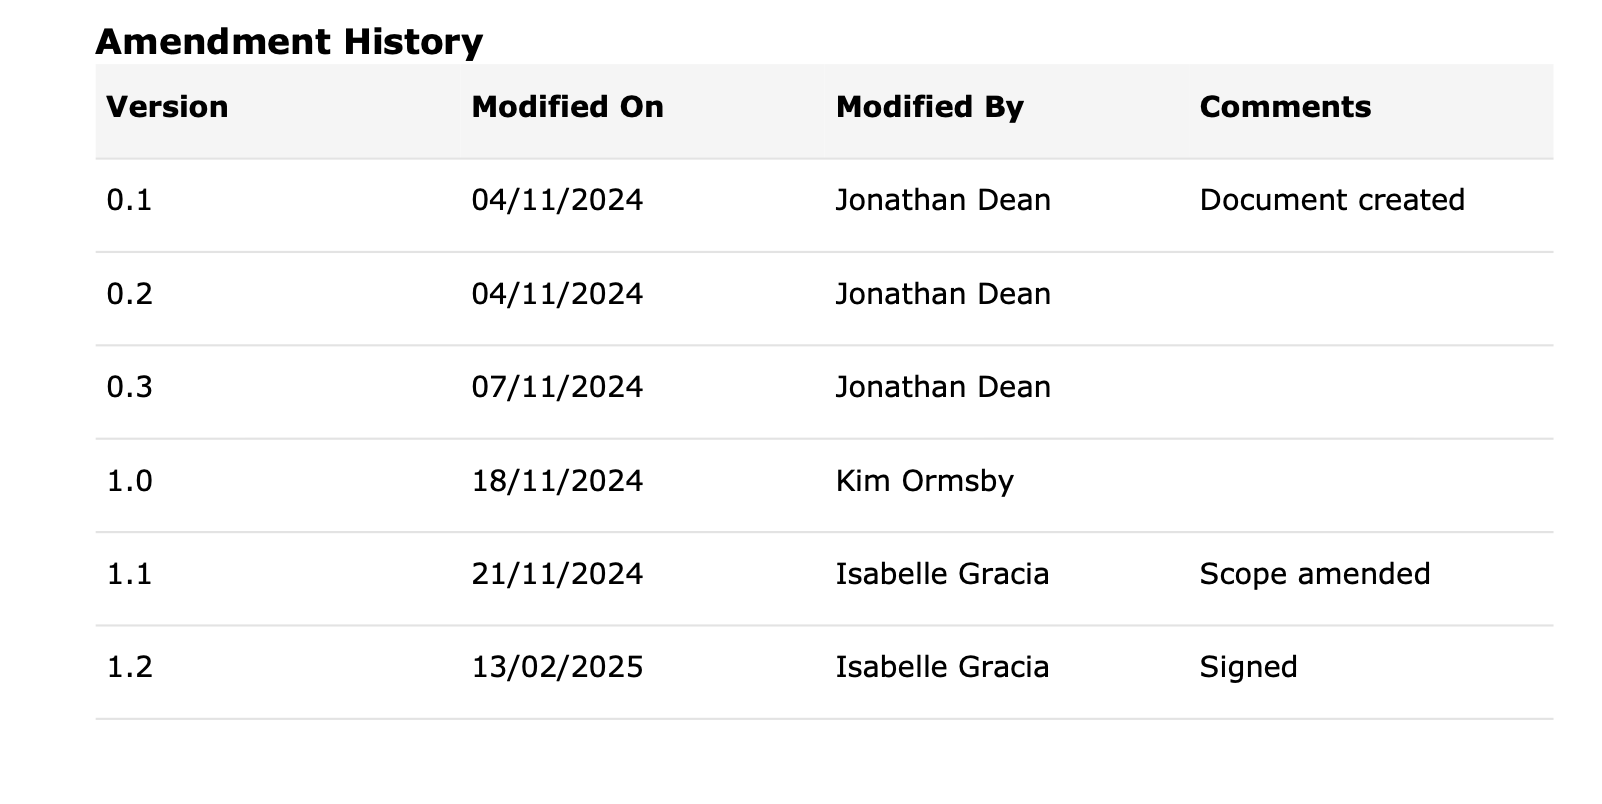
Task: Select the Modified On column header
Action: (567, 107)
